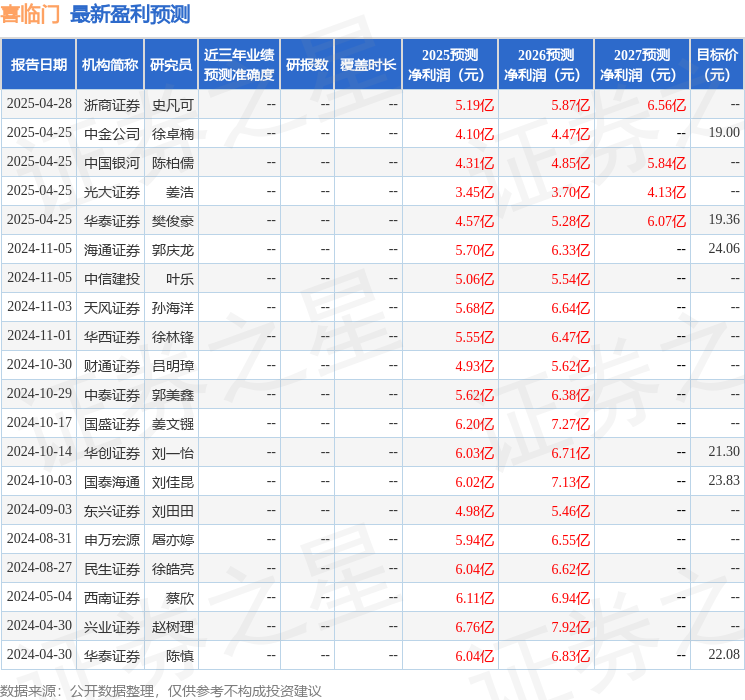
Task: Click the 6.64亿 value
Action: point(570,308)
